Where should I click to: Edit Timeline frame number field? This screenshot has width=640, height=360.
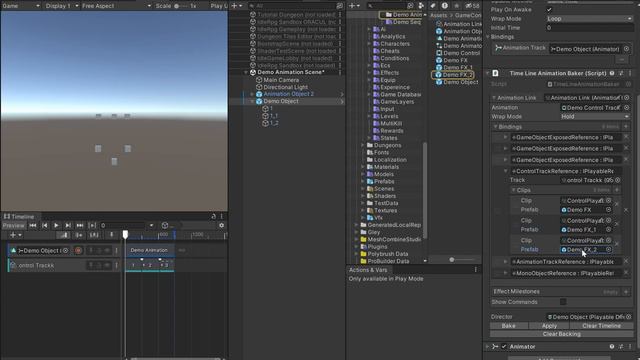point(123,225)
